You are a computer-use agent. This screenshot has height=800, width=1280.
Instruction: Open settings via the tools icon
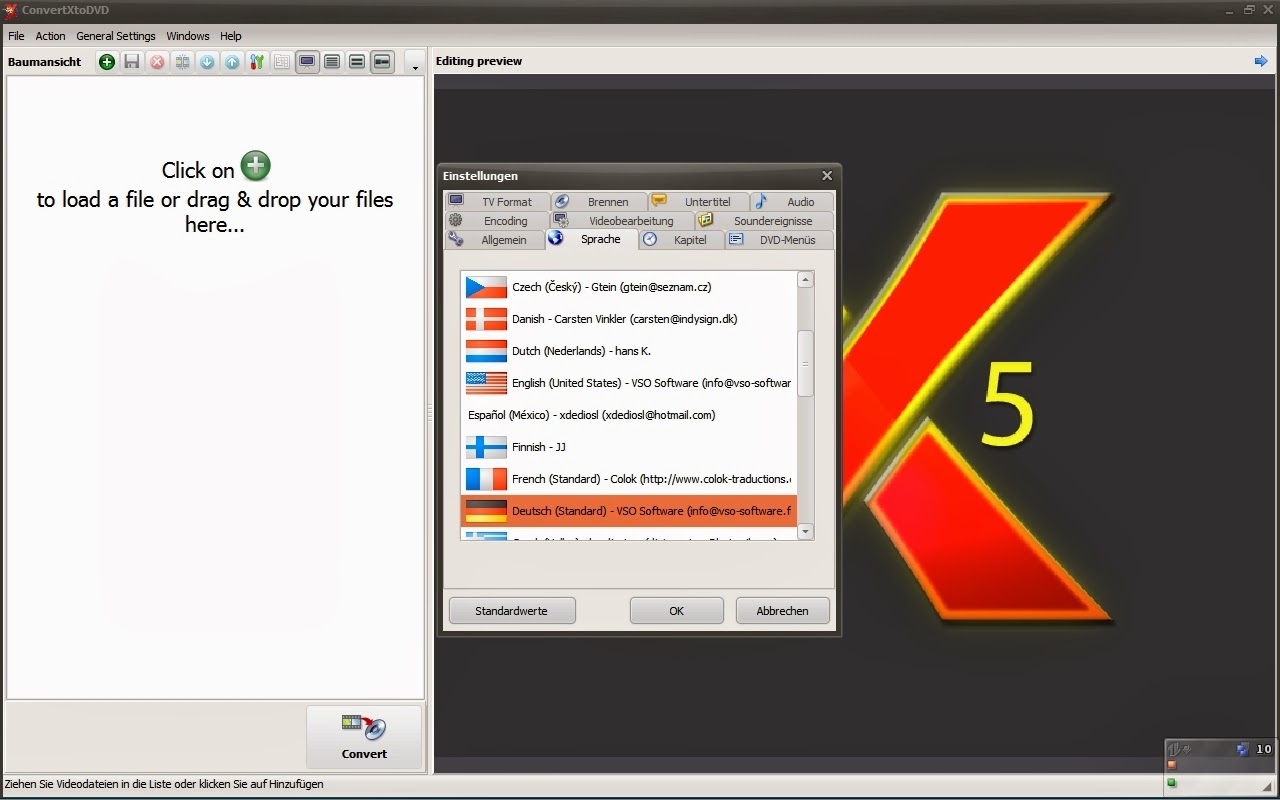click(x=257, y=62)
